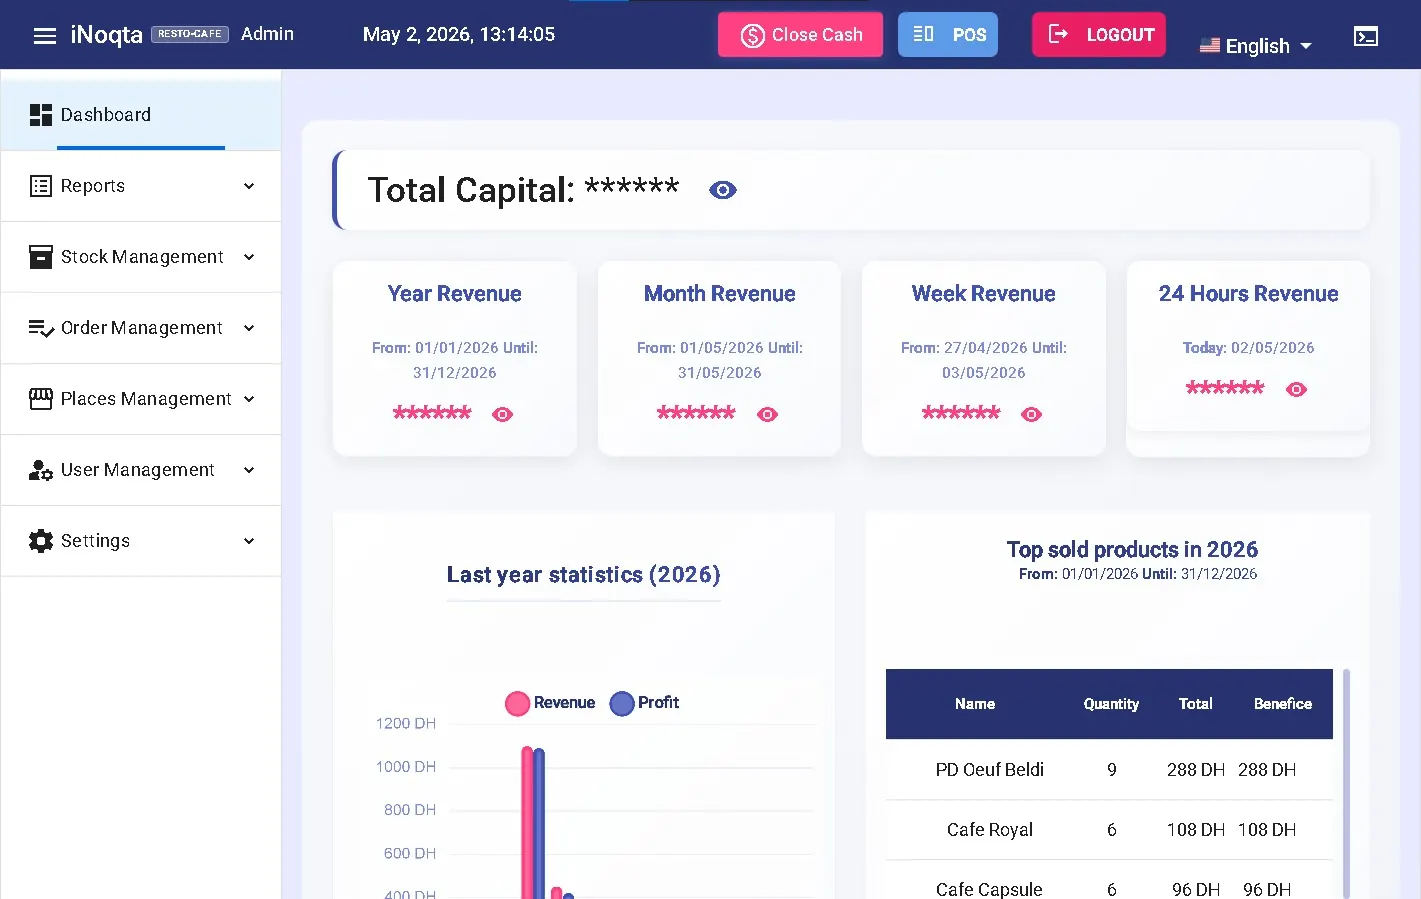The image size is (1421, 899).
Task: Click the Name column header
Action: pyautogui.click(x=975, y=704)
